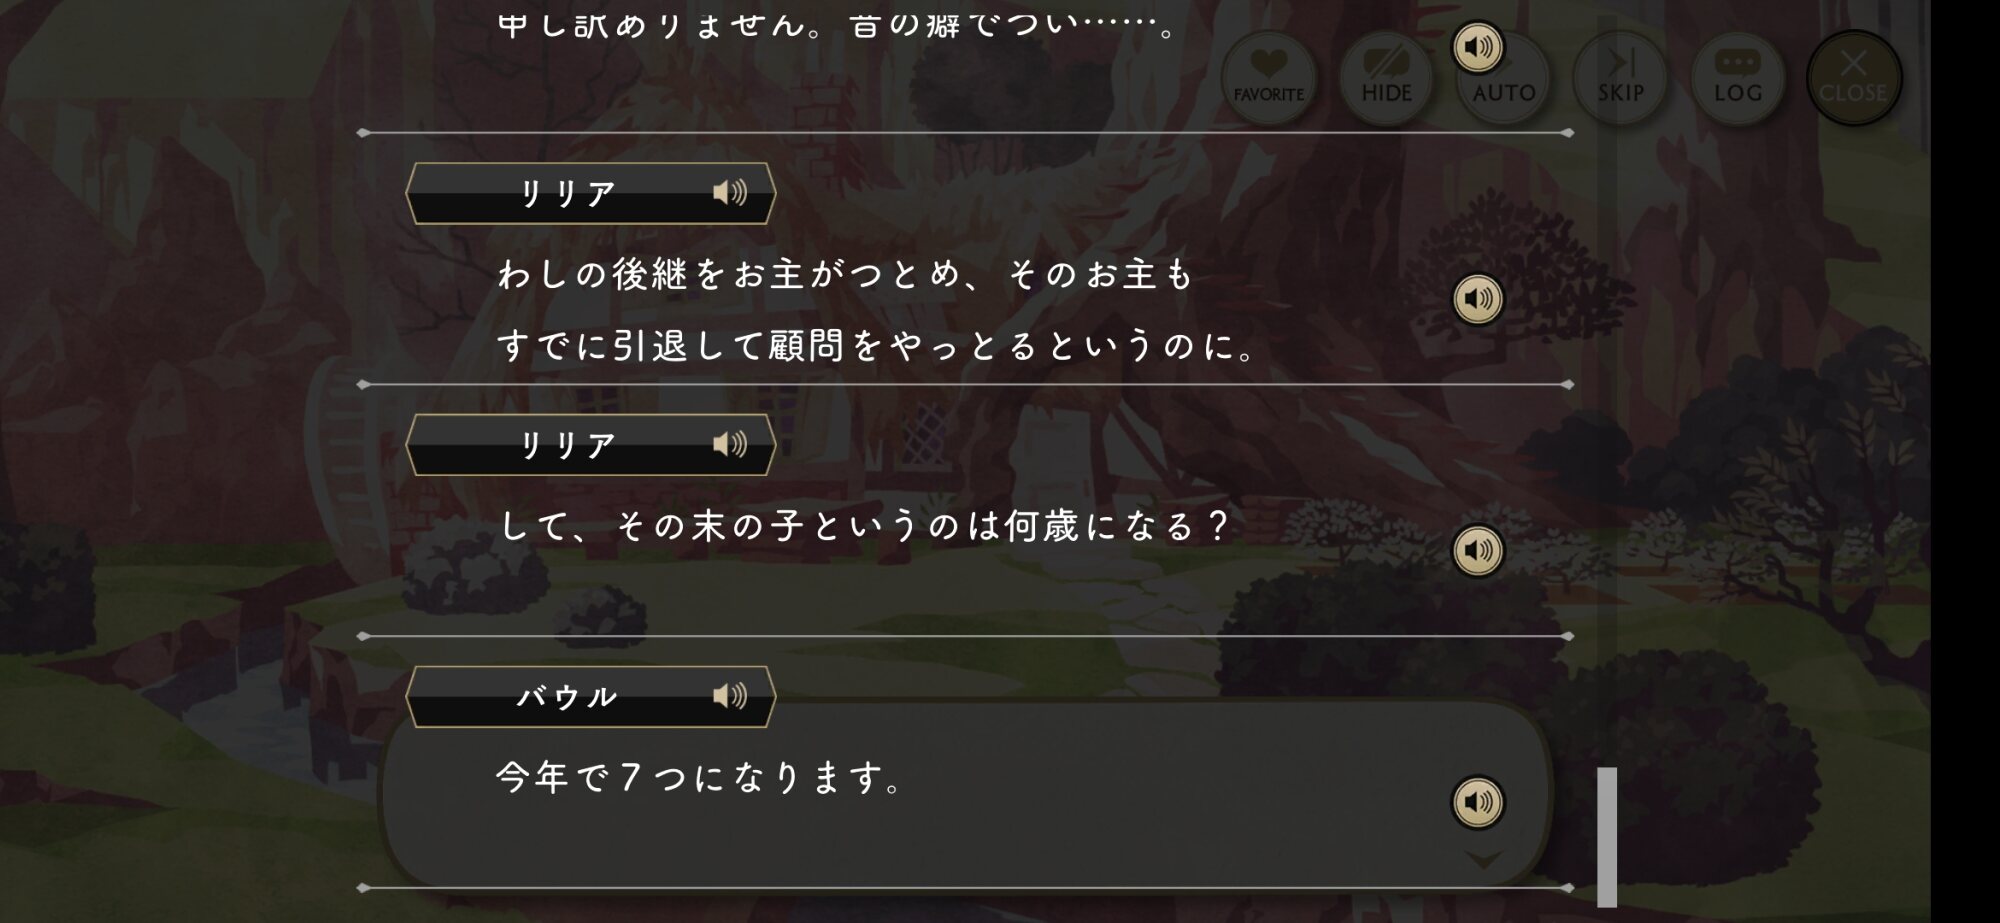Close the log with CLOSE button
The width and height of the screenshot is (2000, 923).
(1854, 78)
